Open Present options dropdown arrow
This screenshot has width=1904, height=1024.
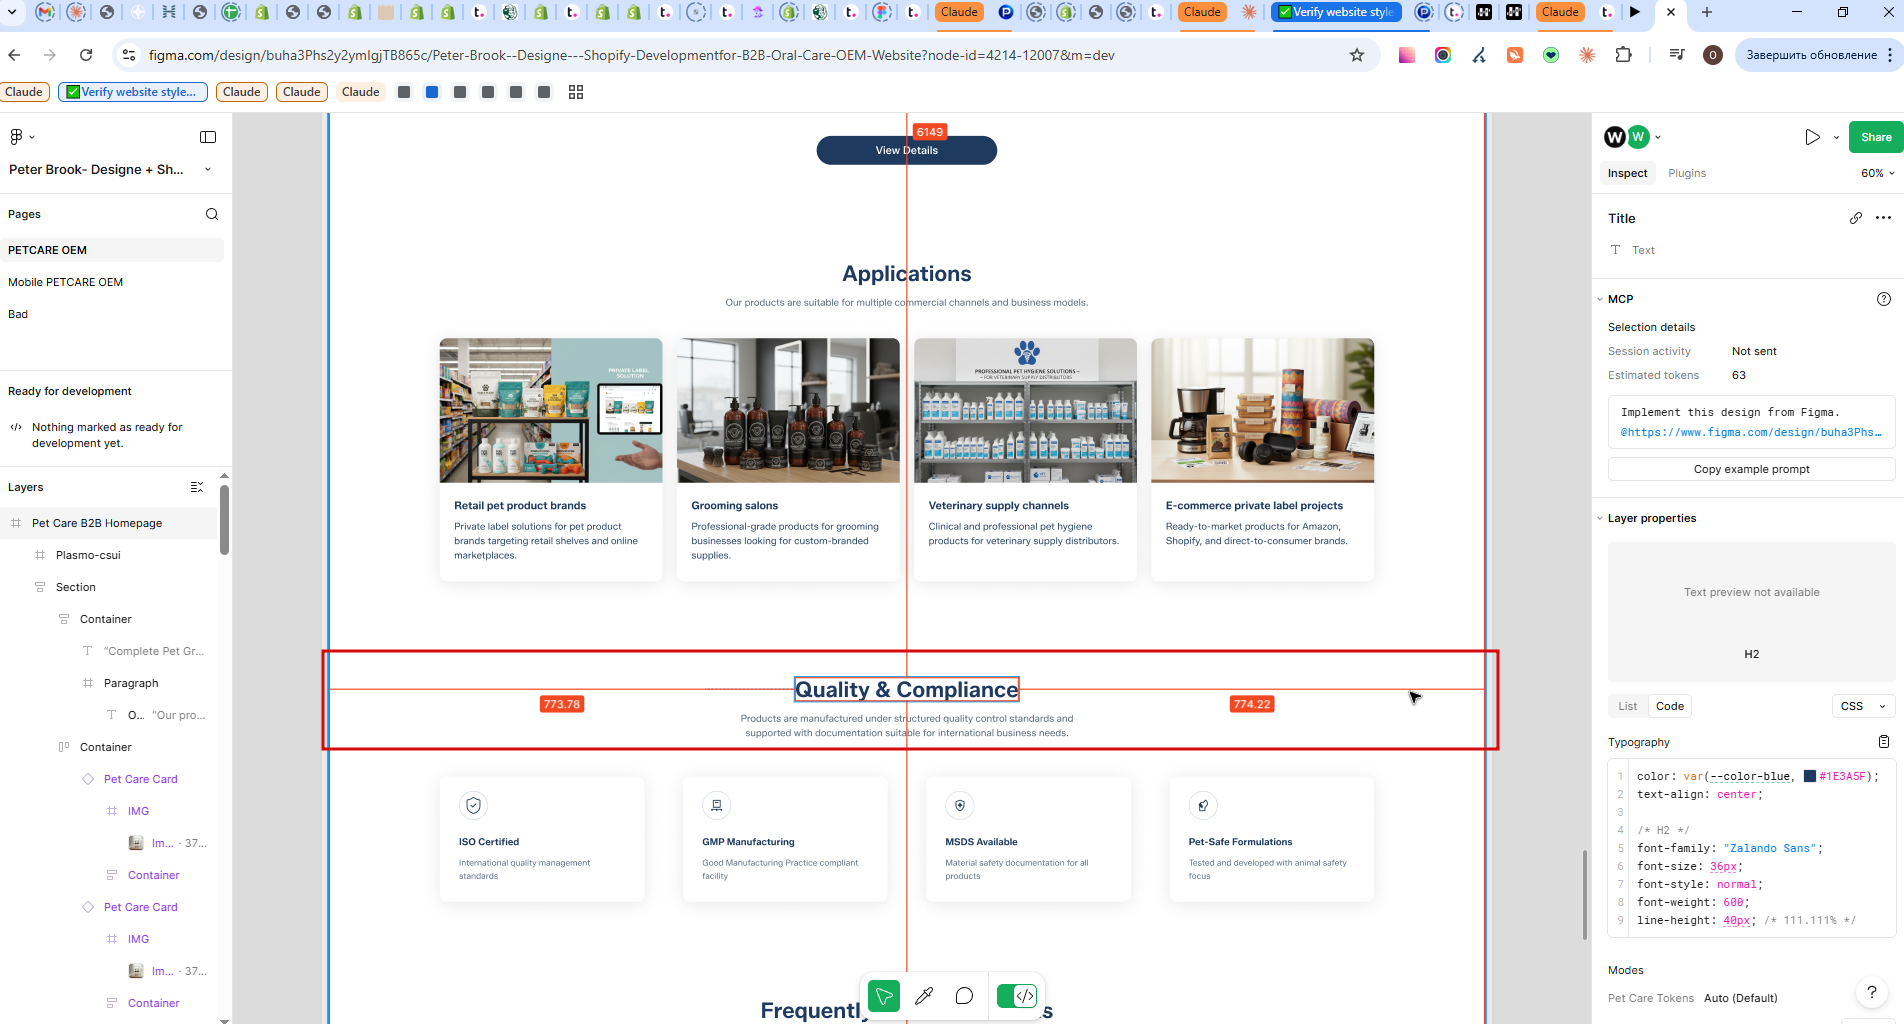[x=1836, y=137]
